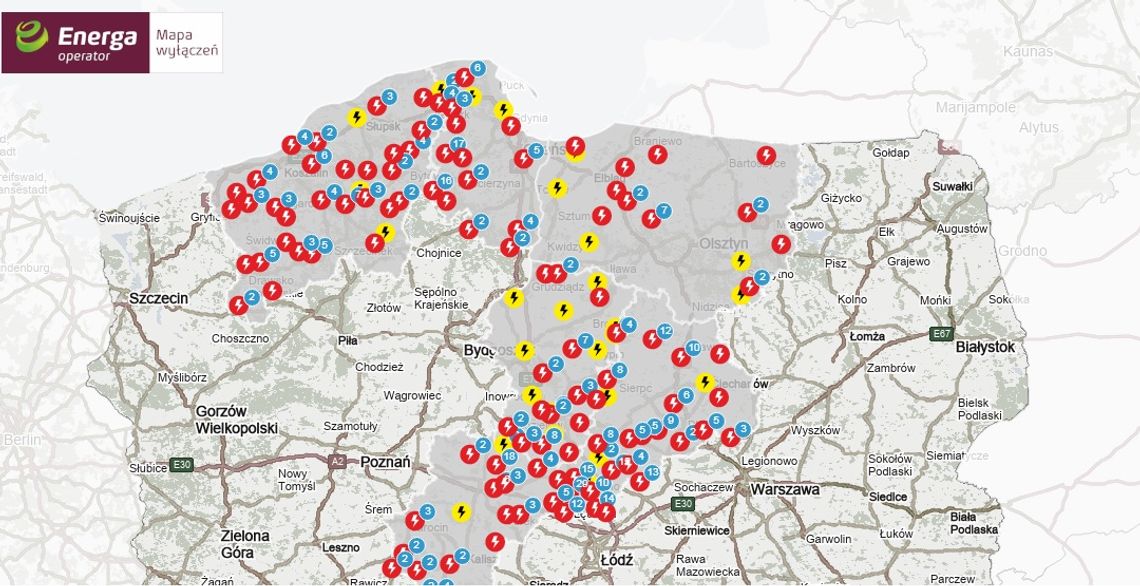The width and height of the screenshot is (1140, 586).
Task: Select the yellow planned-outage marker near Słupsk
Action: coord(356,117)
